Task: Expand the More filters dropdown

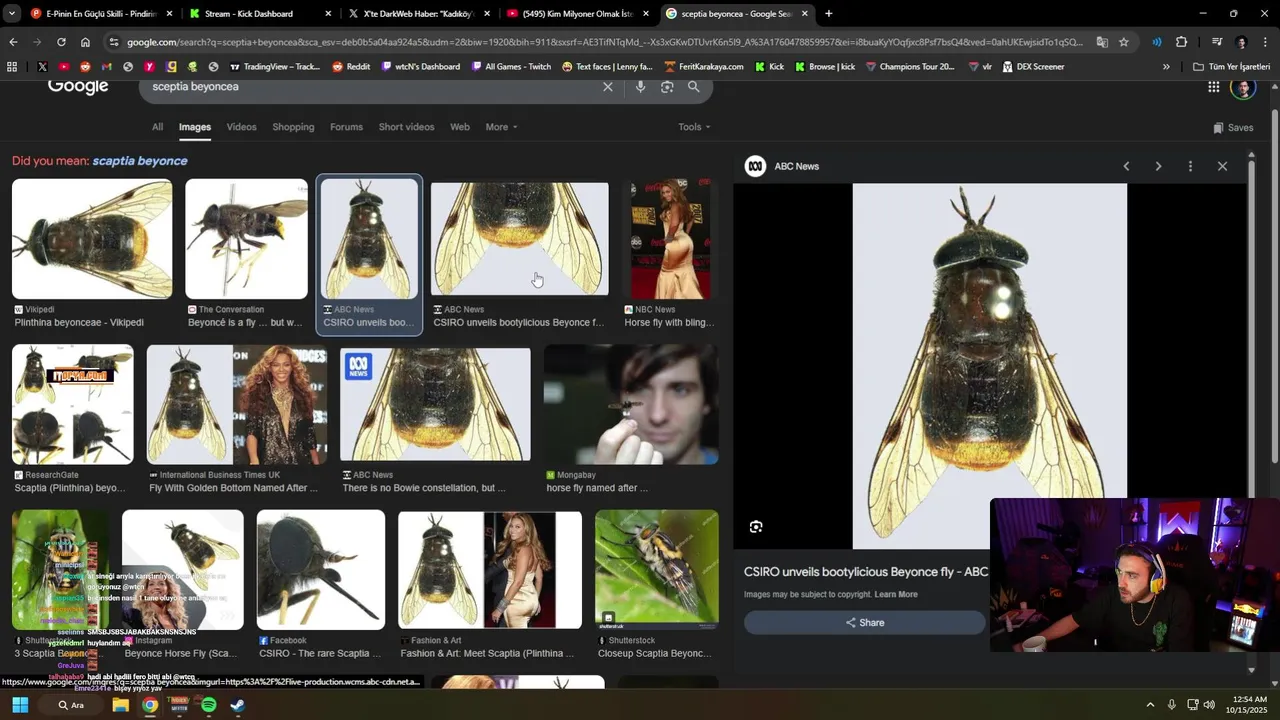Action: (501, 127)
